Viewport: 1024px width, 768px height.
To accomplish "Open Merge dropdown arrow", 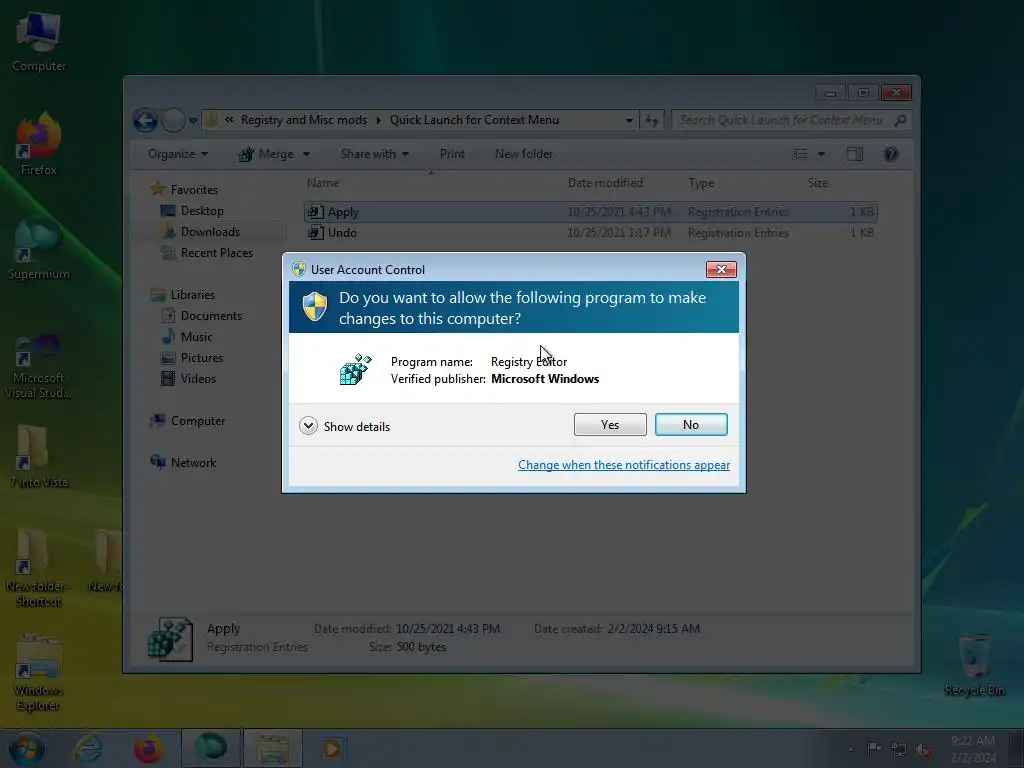I will click(306, 154).
